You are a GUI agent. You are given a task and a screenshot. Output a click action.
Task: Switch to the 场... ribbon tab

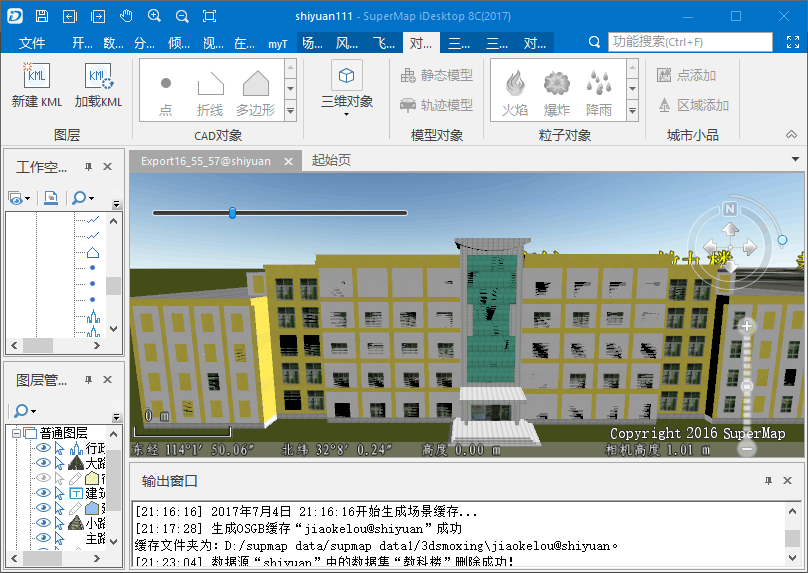(x=312, y=43)
